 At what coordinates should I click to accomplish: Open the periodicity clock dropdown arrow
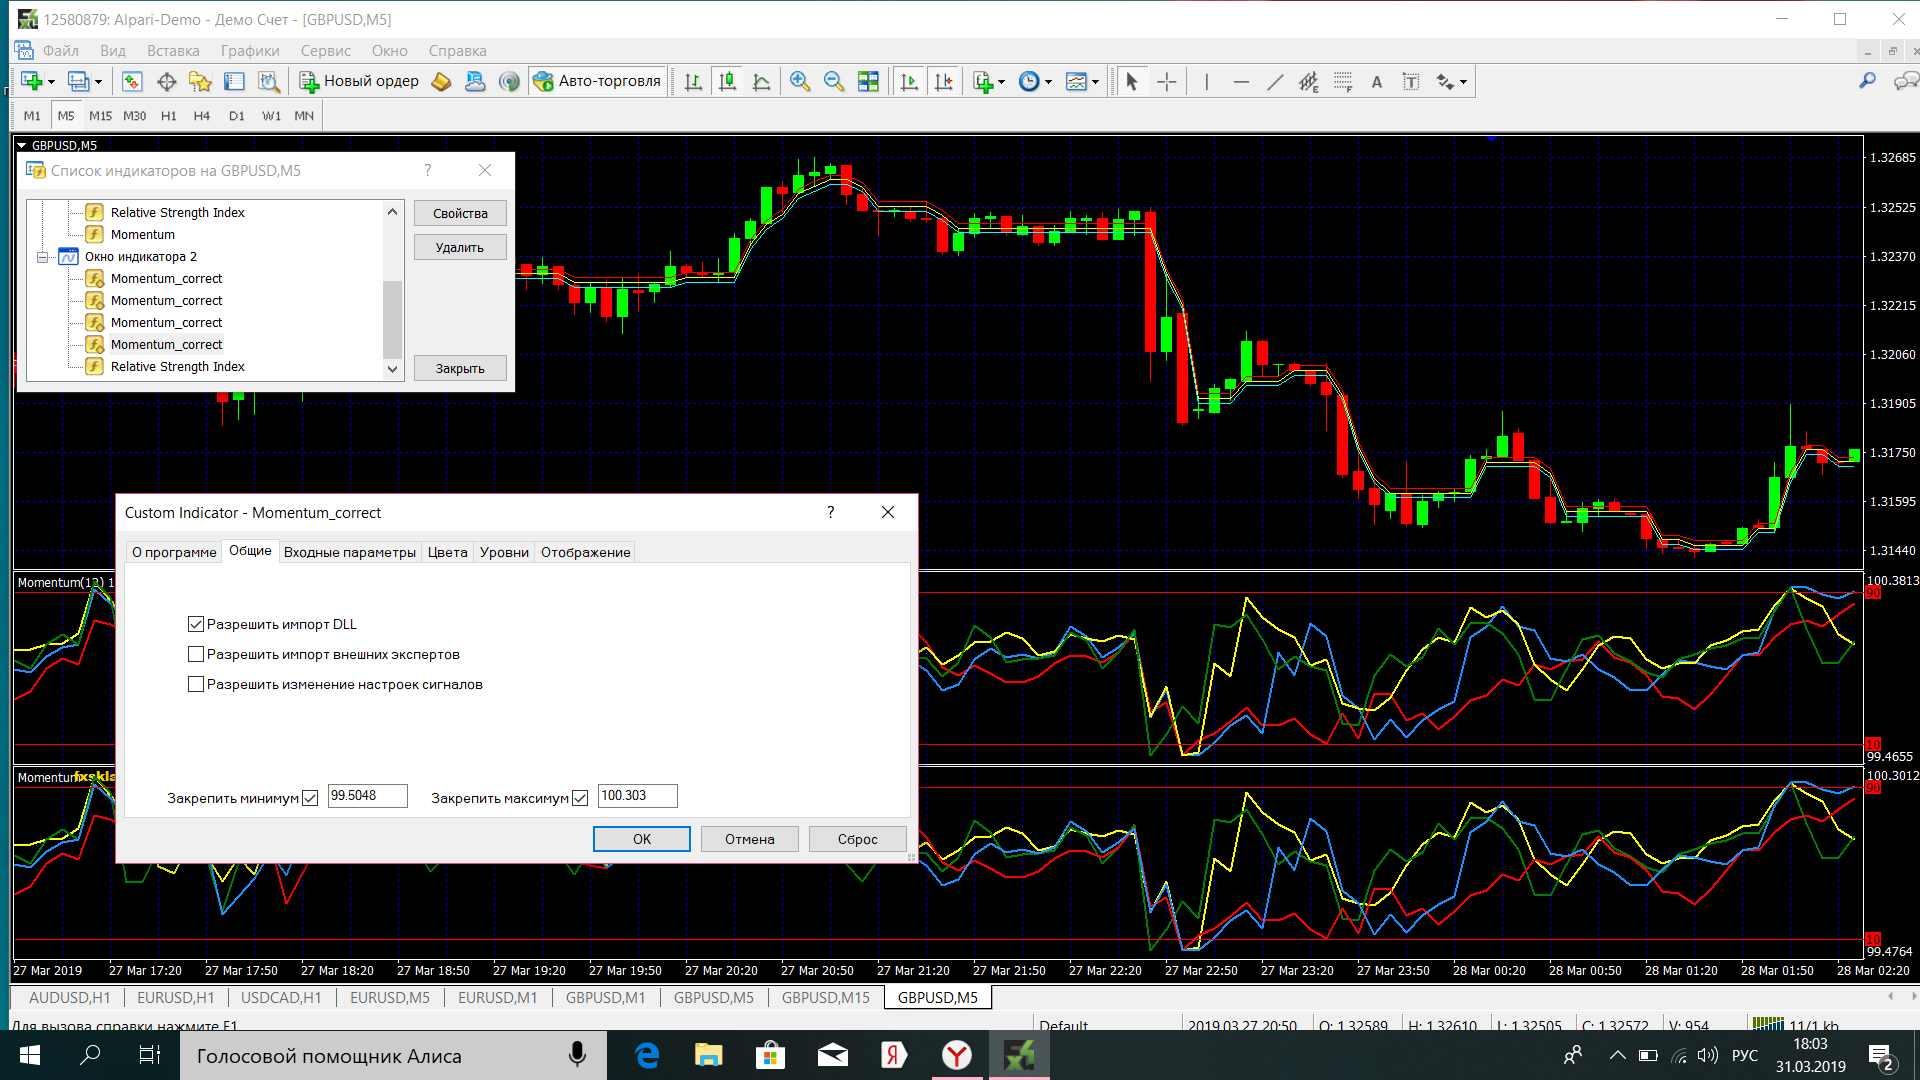(x=1048, y=82)
